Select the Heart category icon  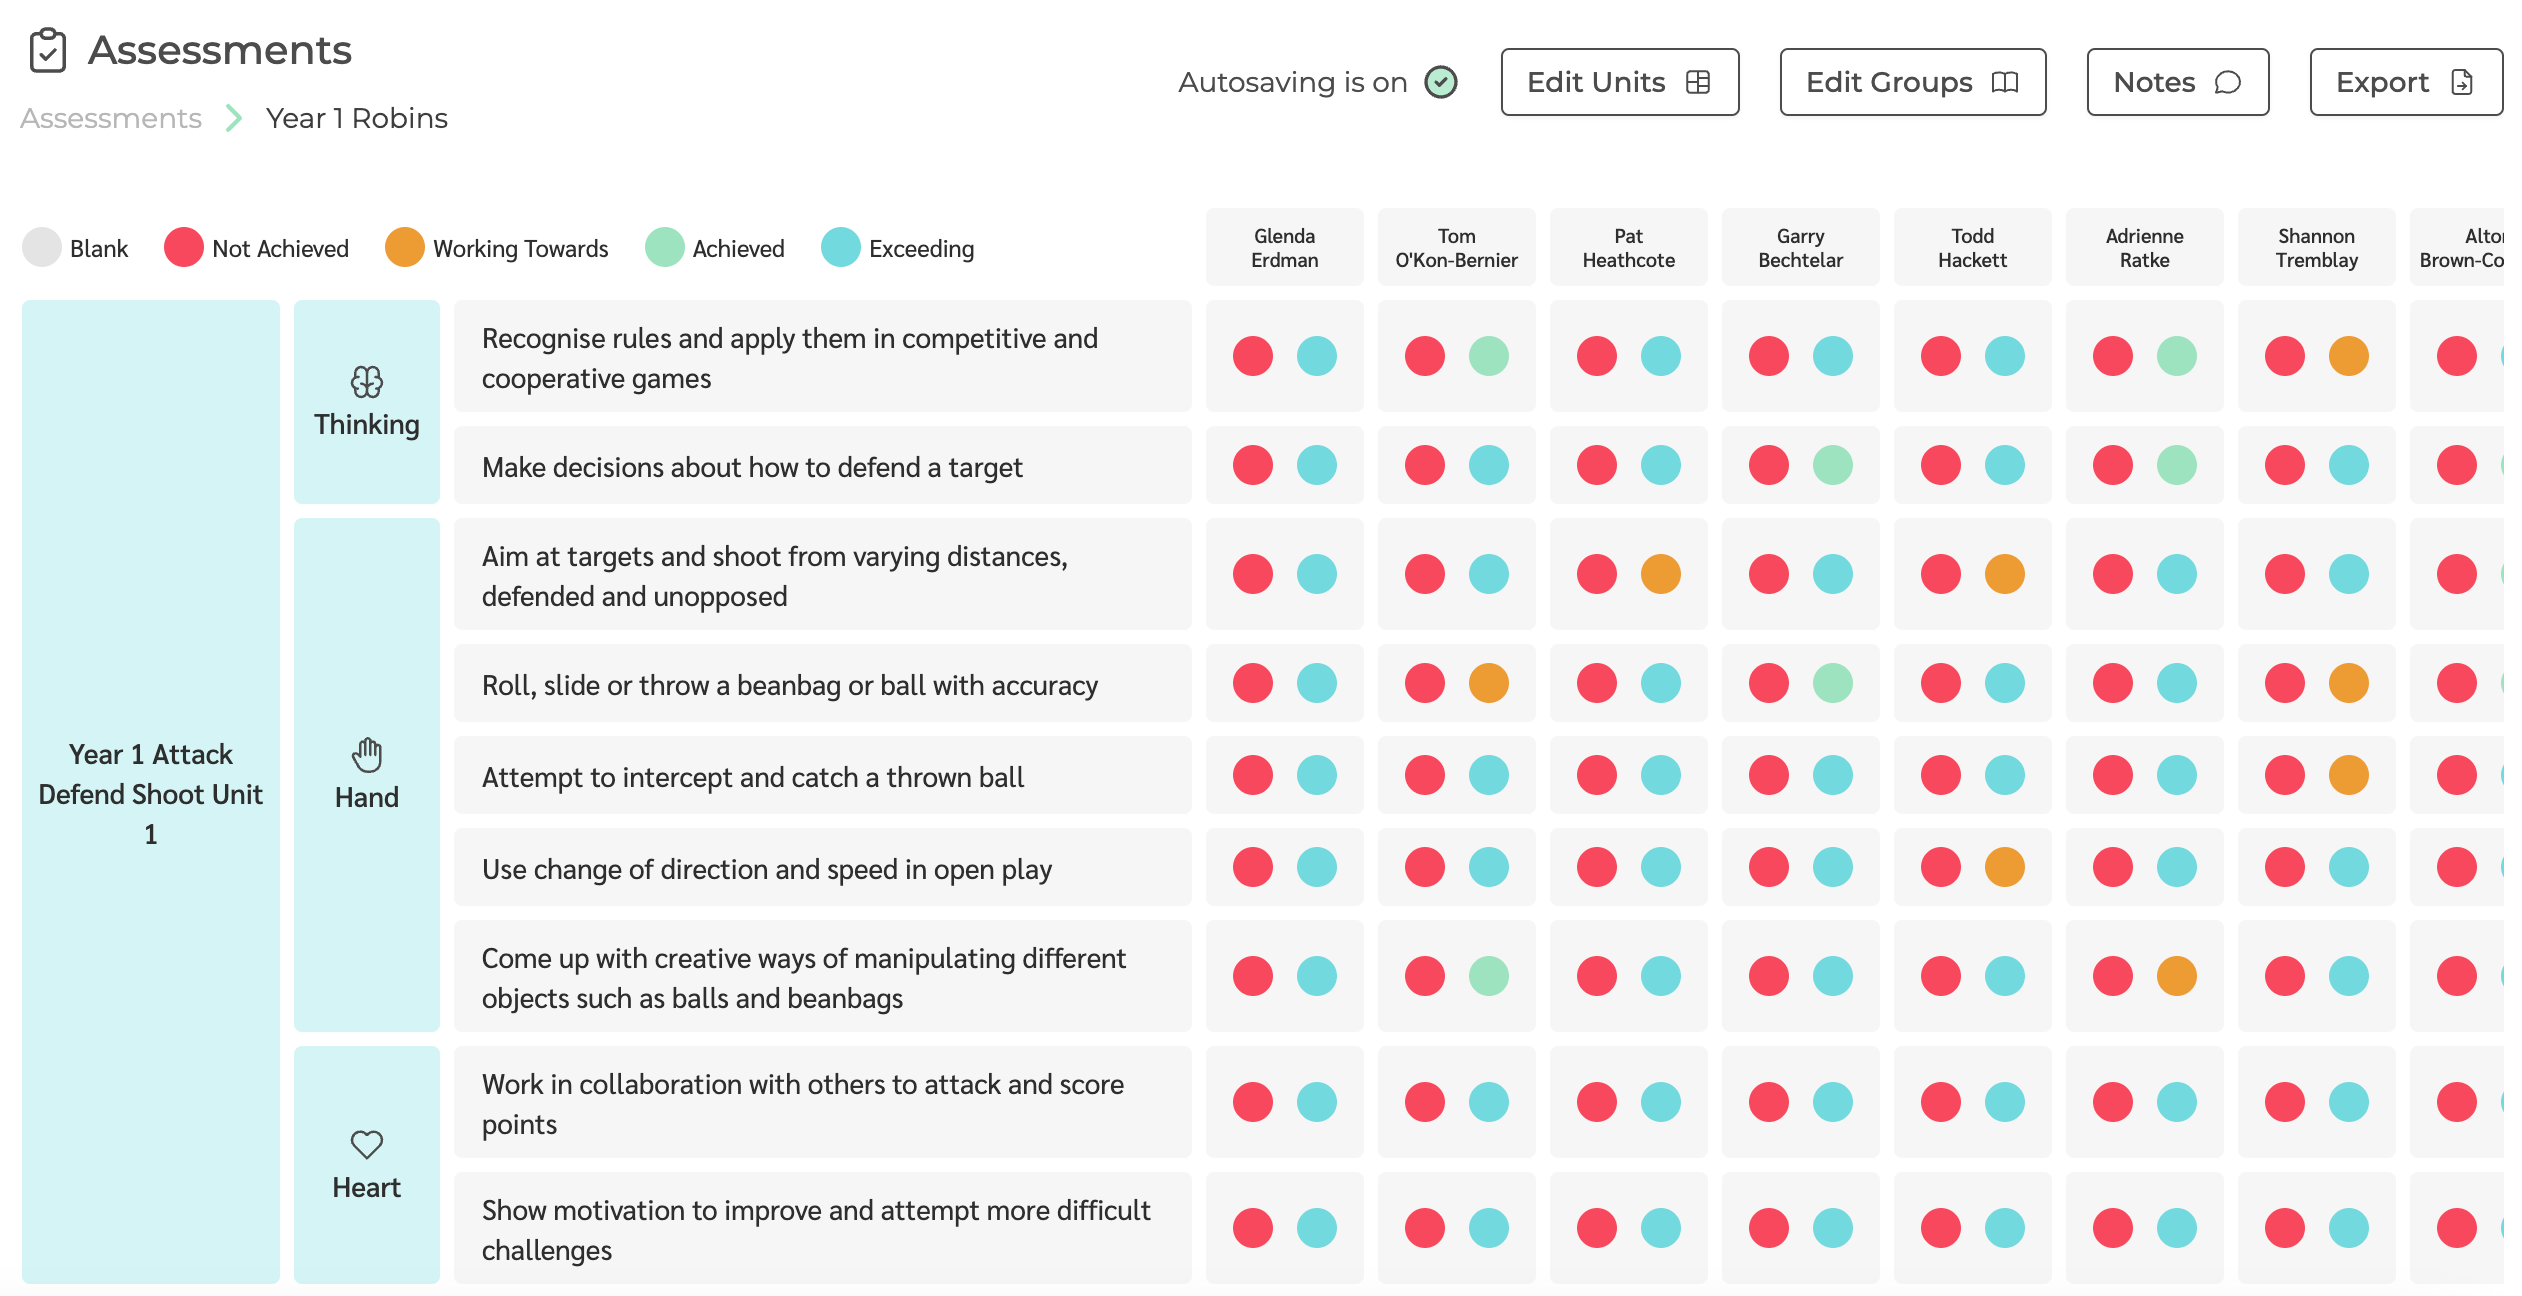(x=366, y=1146)
